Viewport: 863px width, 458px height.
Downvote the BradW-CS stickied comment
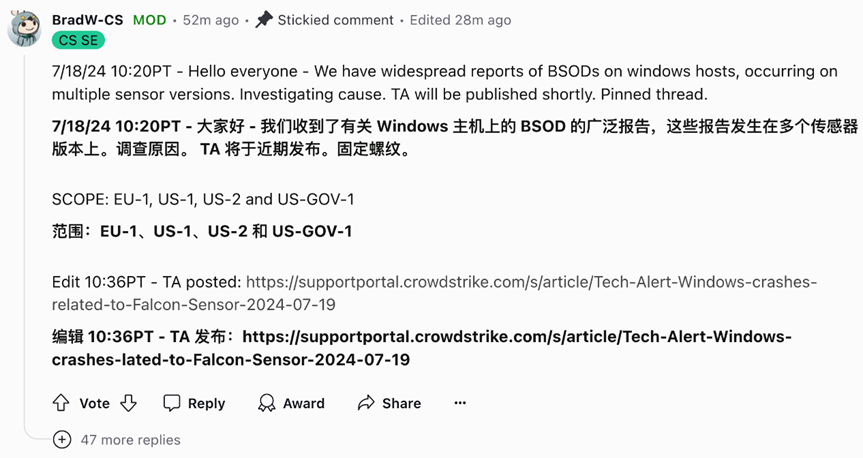128,403
